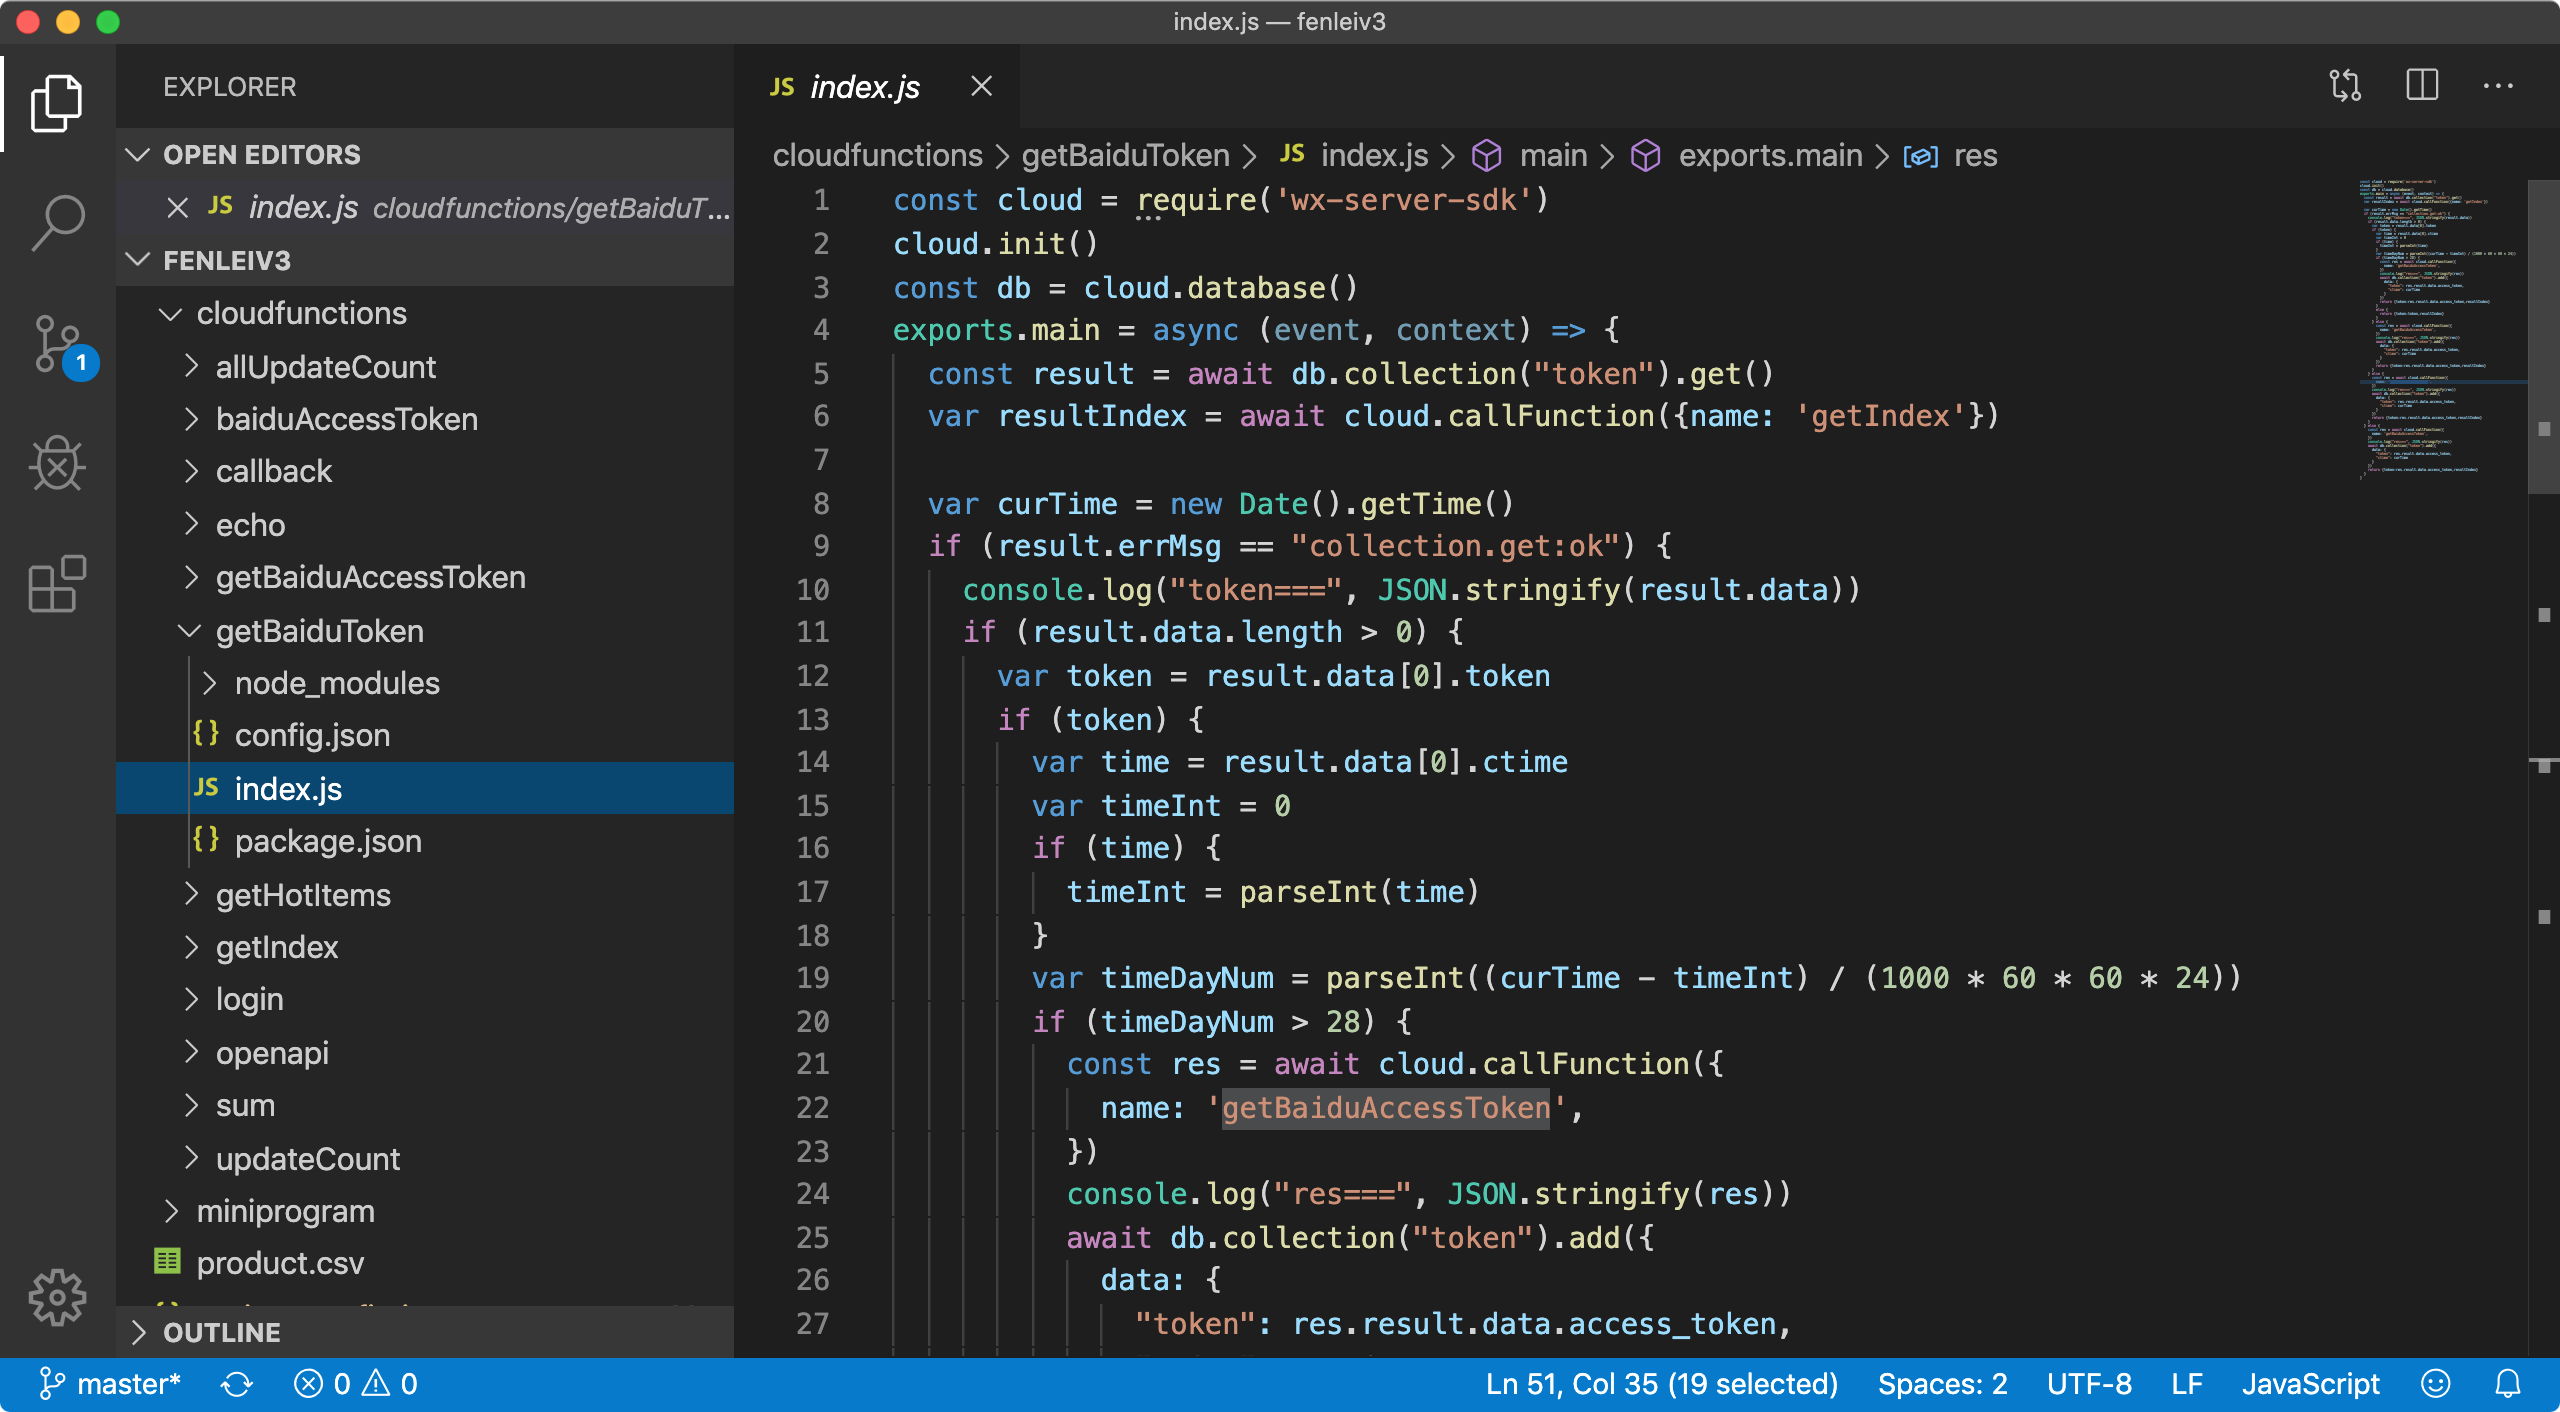
Task: Expand the getHotItems folder
Action: pos(302,895)
